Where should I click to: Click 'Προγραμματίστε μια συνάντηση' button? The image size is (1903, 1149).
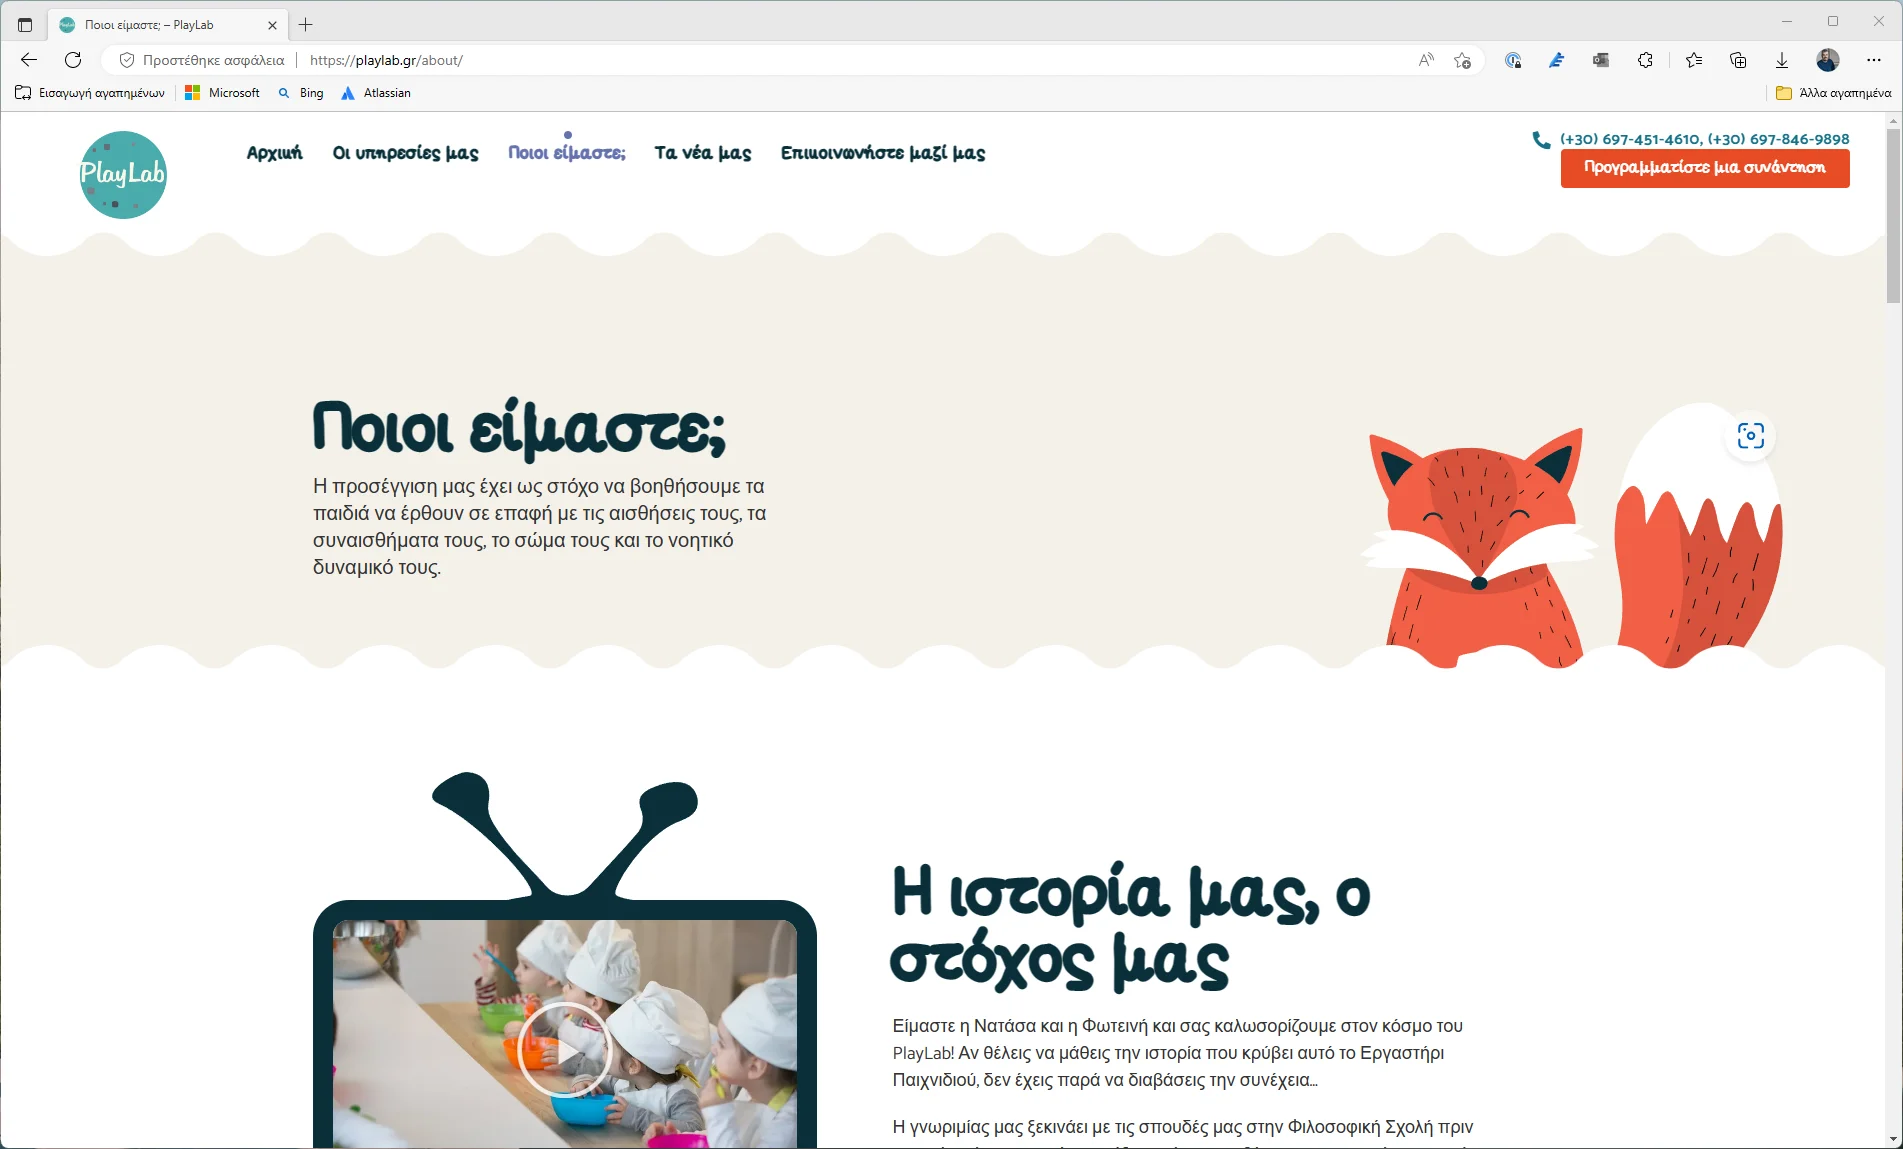[x=1705, y=168]
